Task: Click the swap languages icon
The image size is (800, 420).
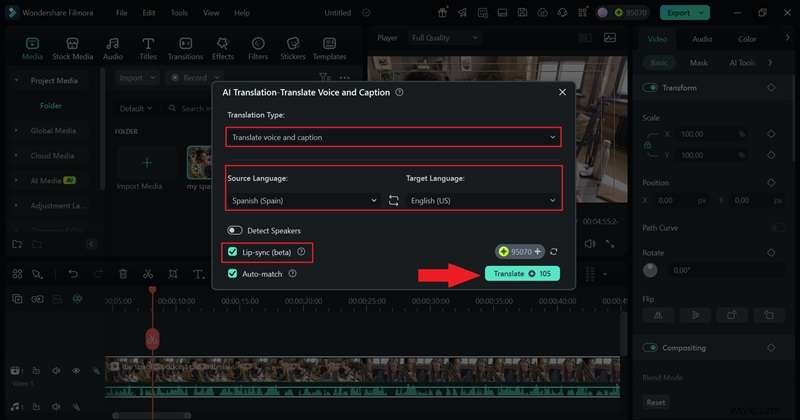Action: 393,200
